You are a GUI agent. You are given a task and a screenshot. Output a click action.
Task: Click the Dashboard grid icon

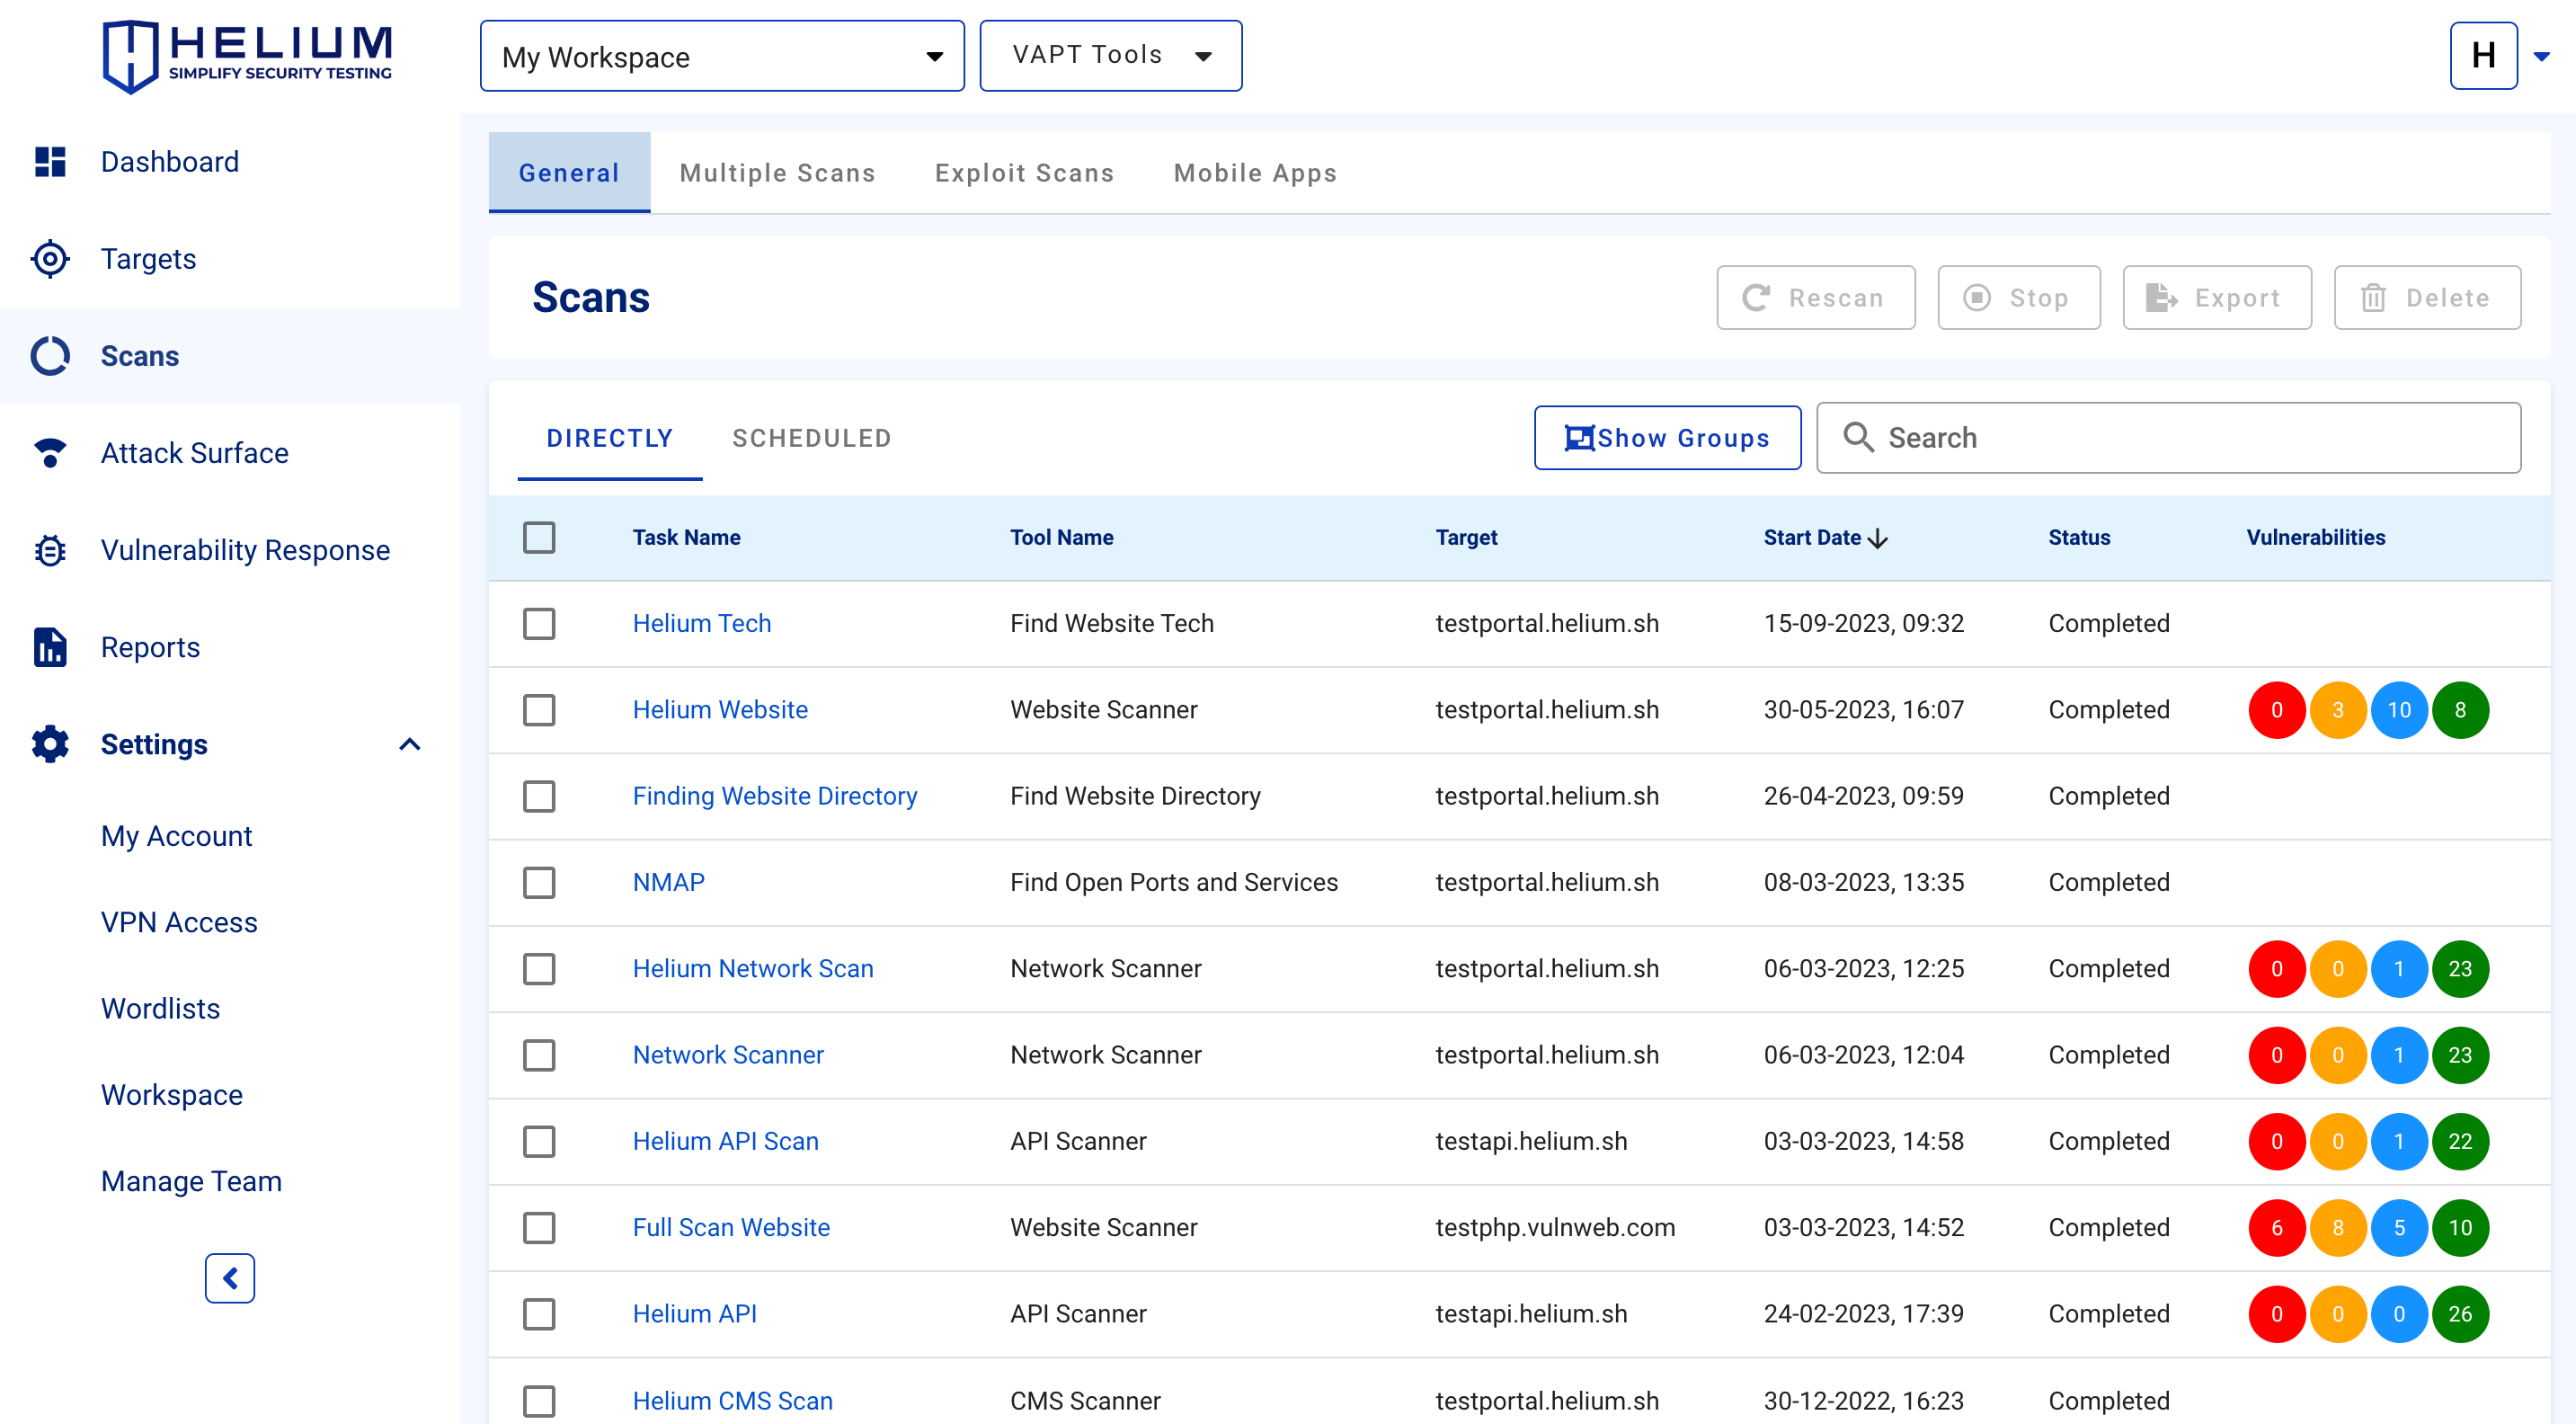(x=49, y=161)
